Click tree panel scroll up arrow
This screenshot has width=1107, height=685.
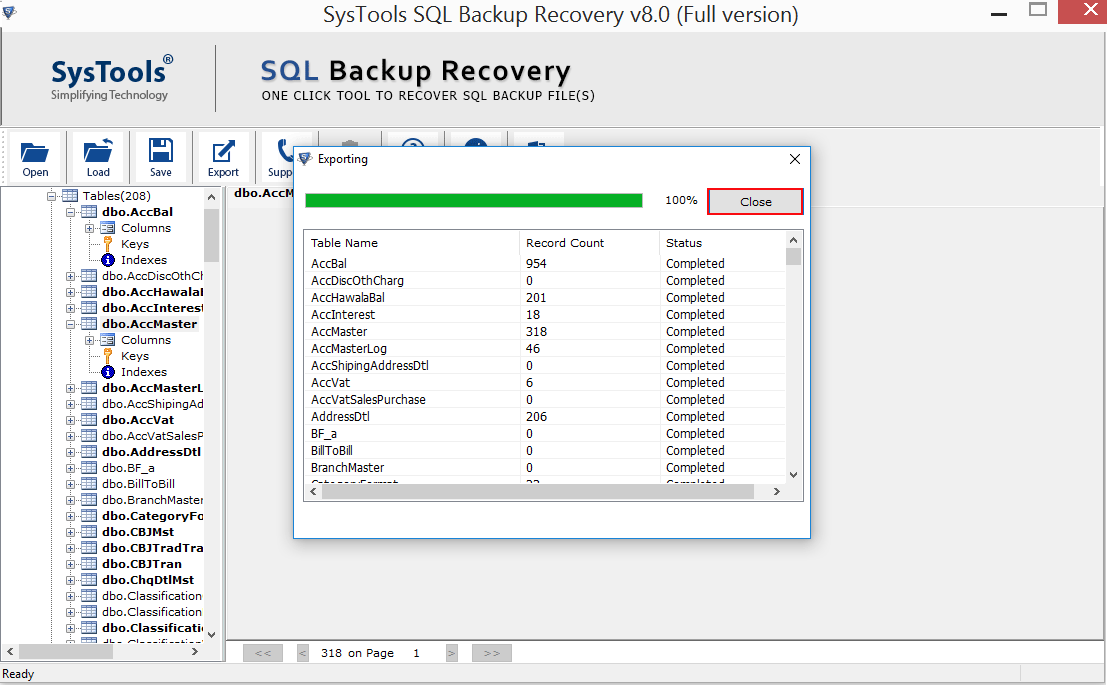click(211, 197)
